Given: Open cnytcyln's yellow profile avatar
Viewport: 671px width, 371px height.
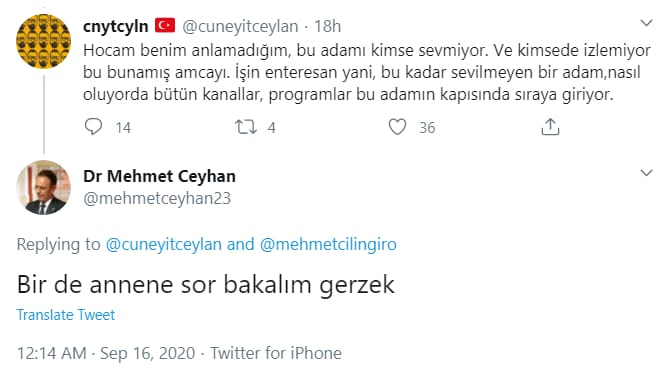Looking at the screenshot, I should coord(44,41).
